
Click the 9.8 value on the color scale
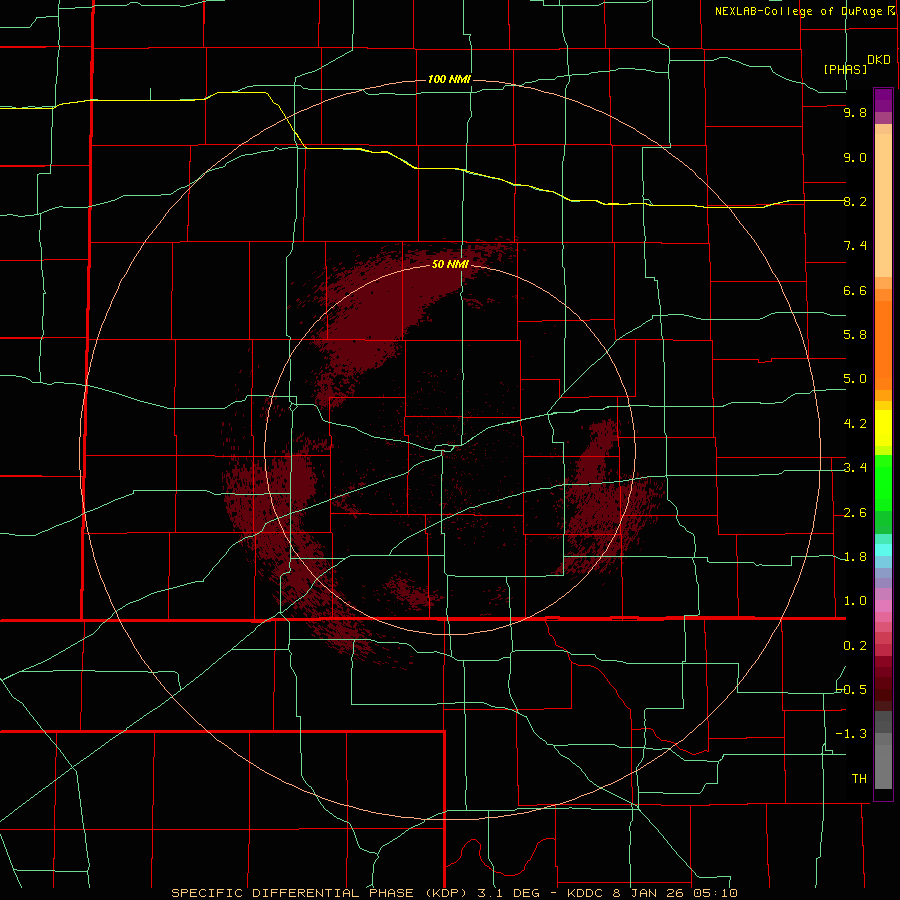click(855, 112)
